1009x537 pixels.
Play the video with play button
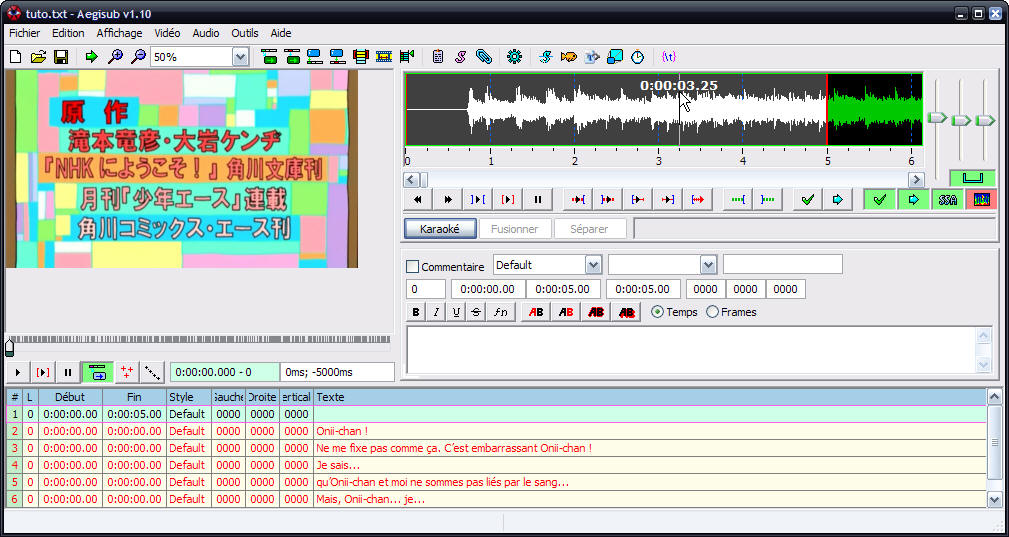coord(18,372)
